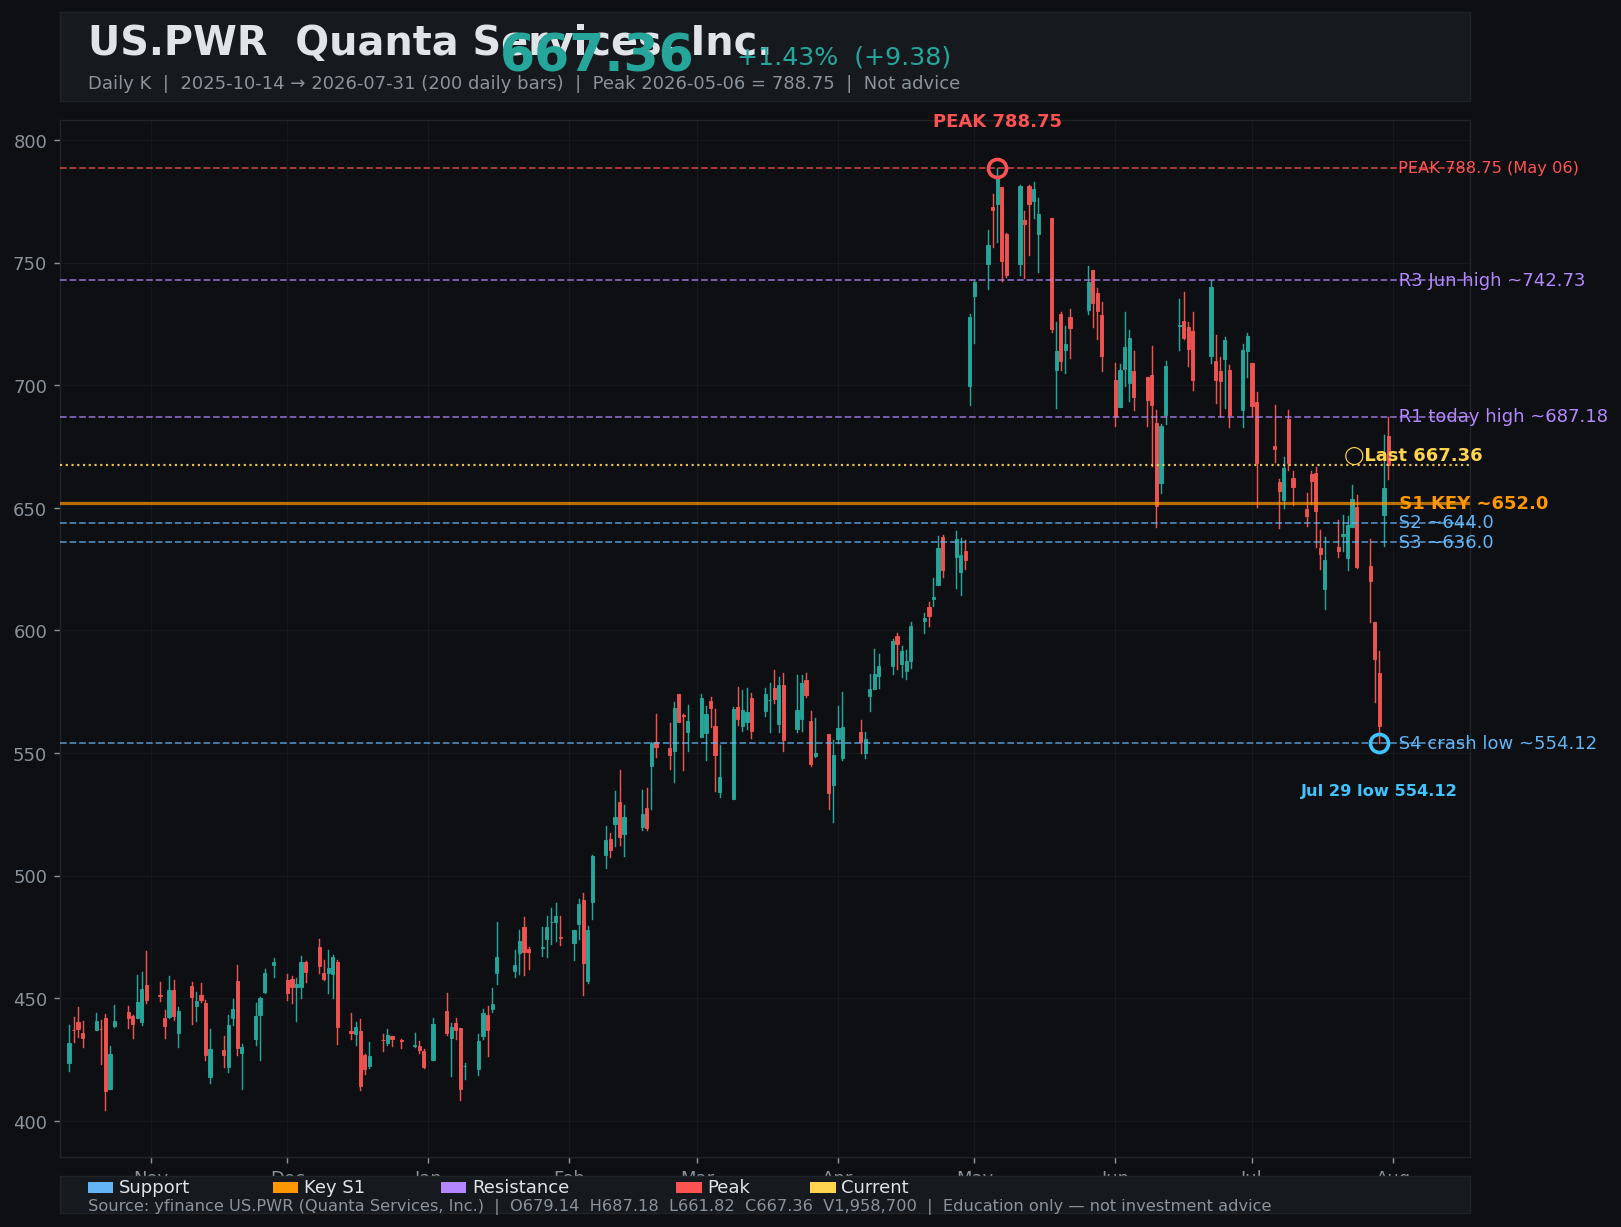
Task: Click the high value "H687.18" in the footer
Action: [624, 1206]
